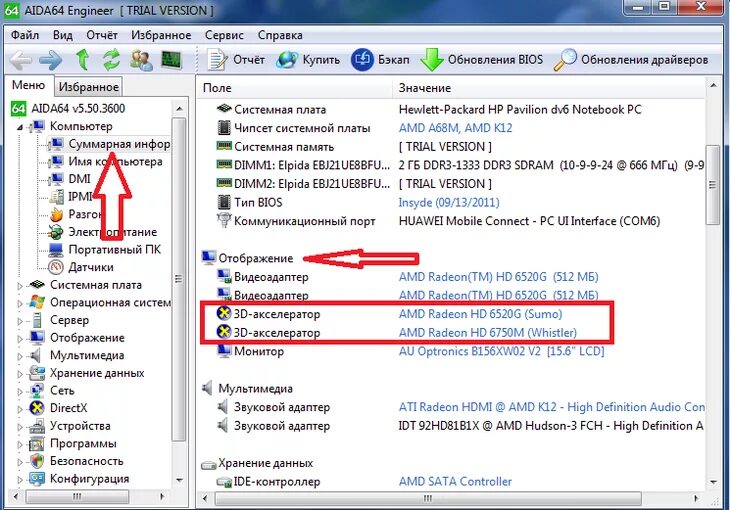
Task: Open the AMD SATA Controller link
Action: point(455,482)
